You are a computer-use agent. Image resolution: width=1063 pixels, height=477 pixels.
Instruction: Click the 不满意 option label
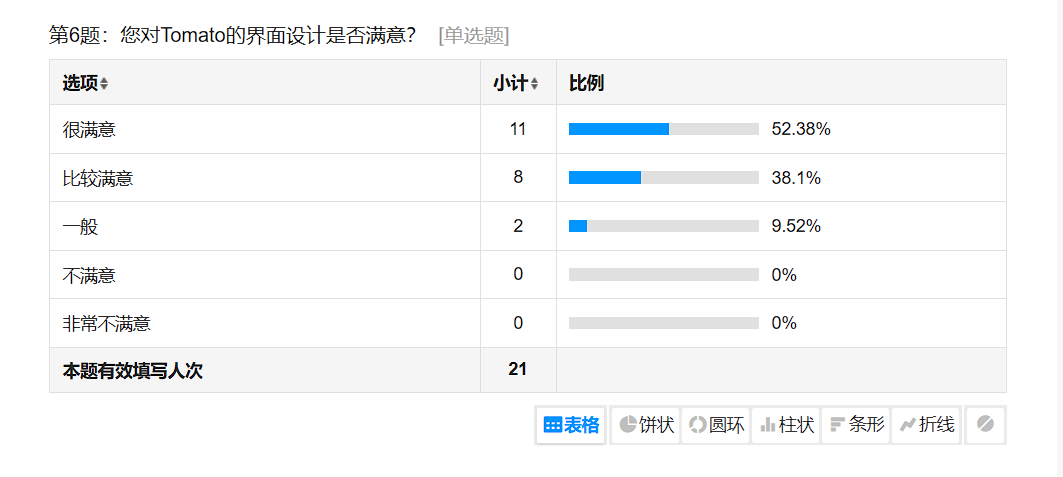pos(90,275)
